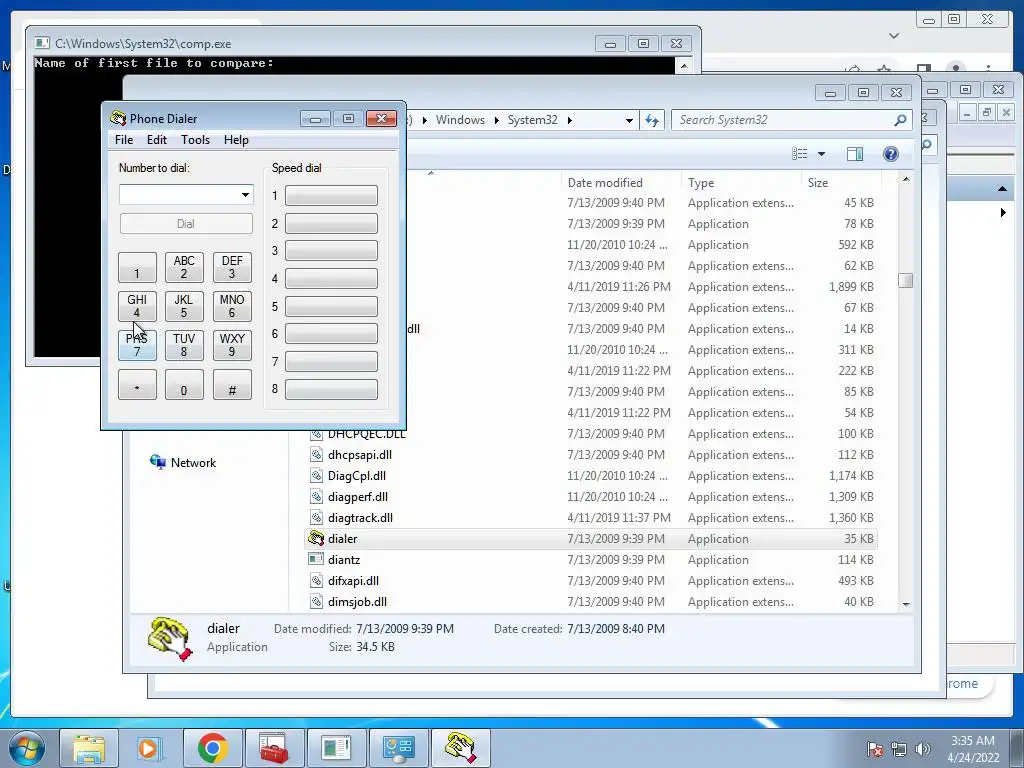Click the ABC 2 keypad button
This screenshot has width=1024, height=768.
coord(184,267)
